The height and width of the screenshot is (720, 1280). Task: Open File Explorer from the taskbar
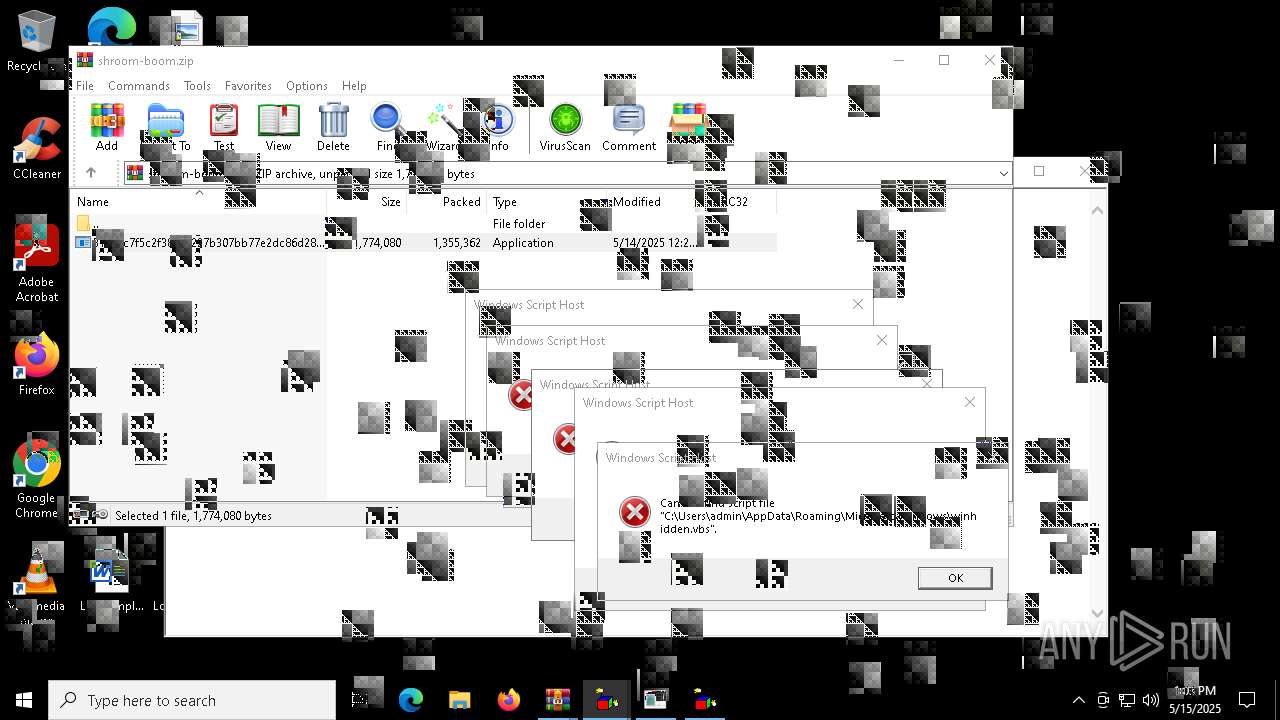click(x=459, y=700)
